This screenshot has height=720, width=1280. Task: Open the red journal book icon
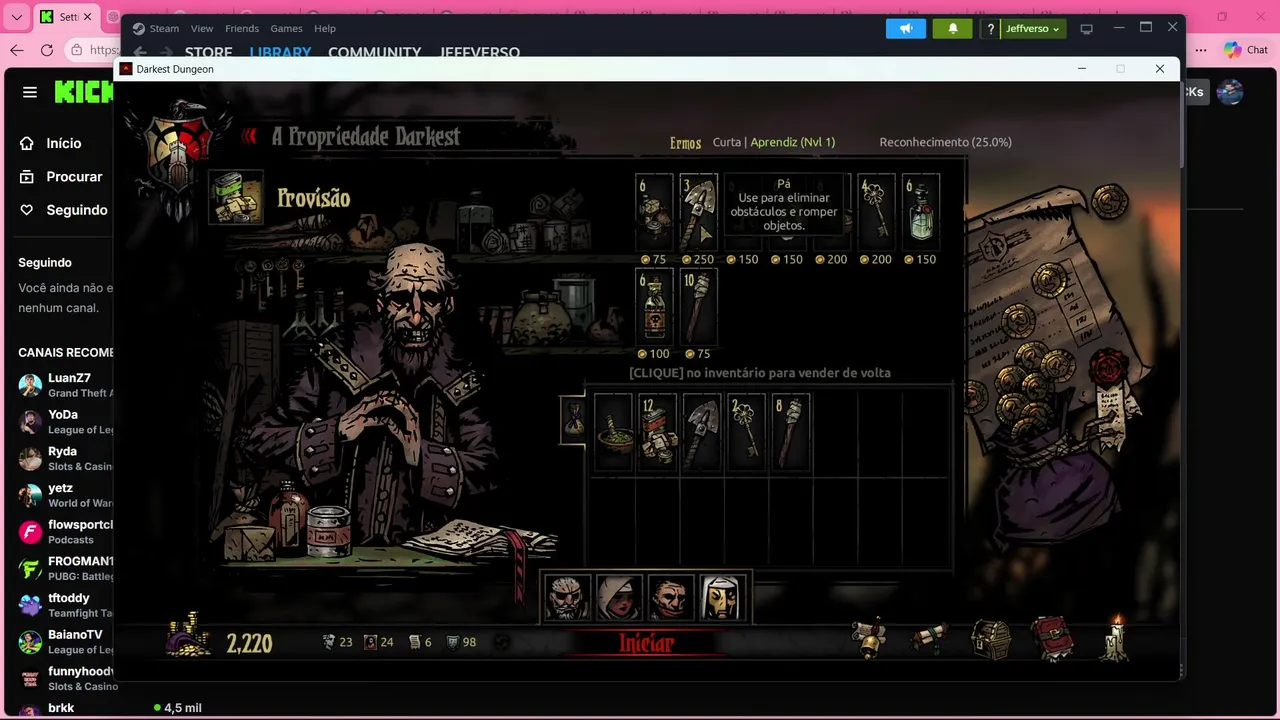point(1051,639)
